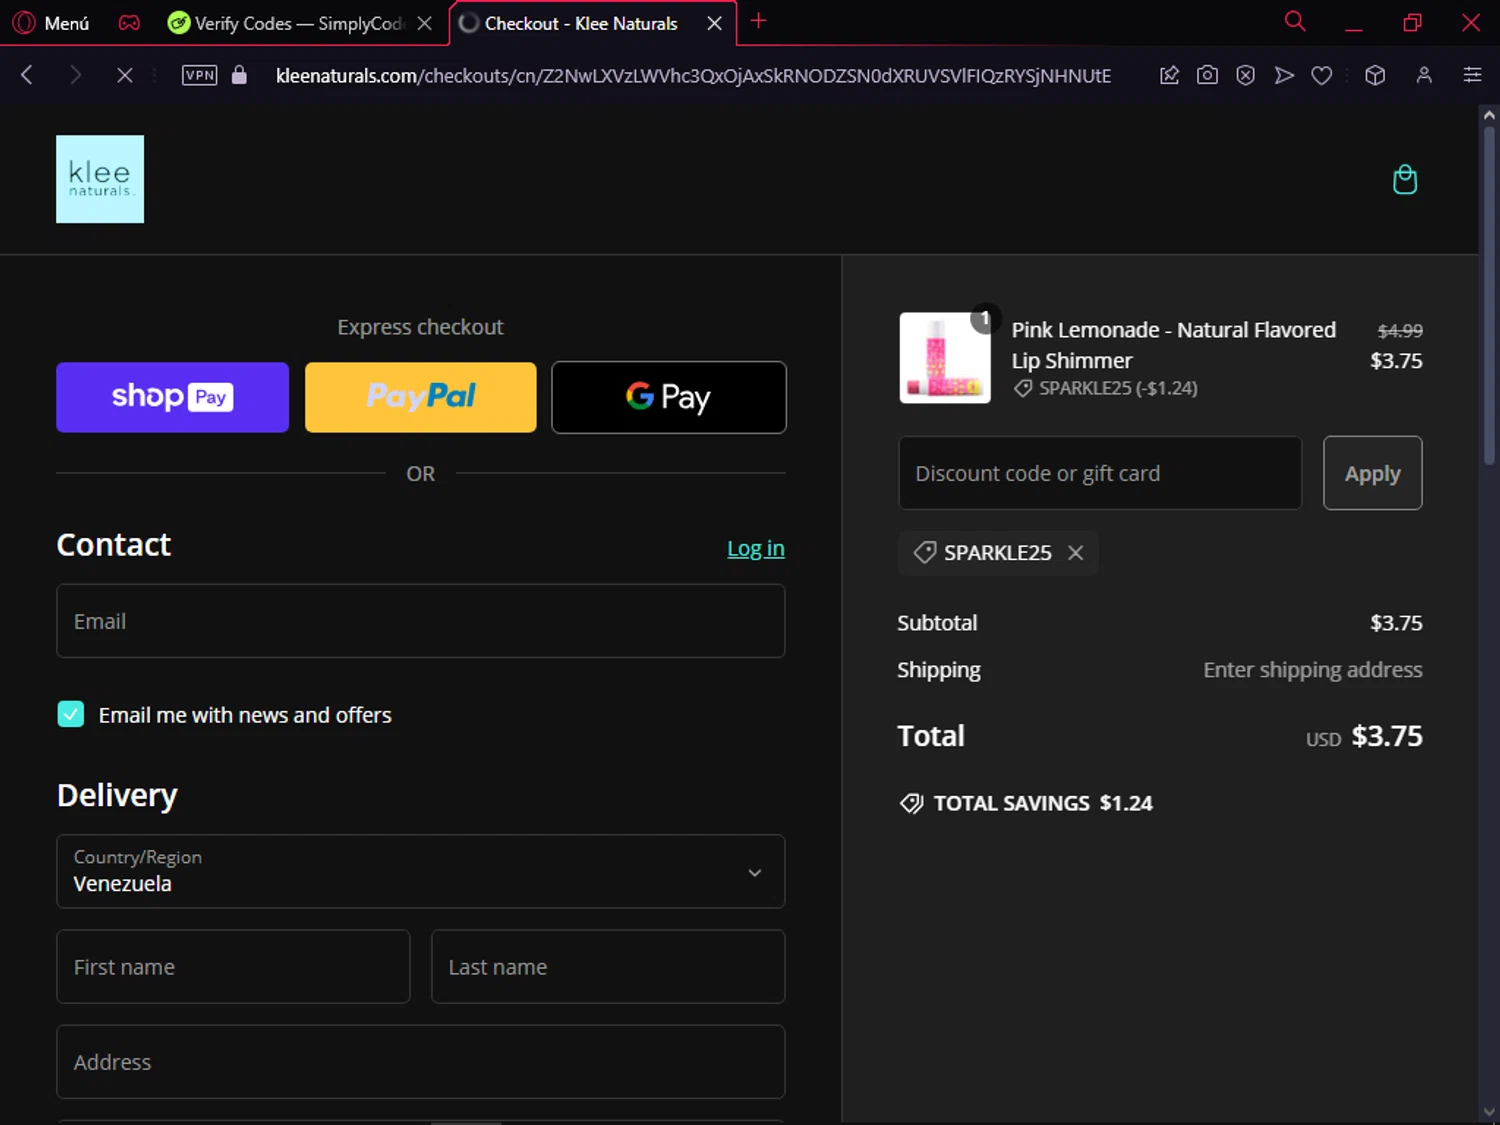This screenshot has height=1125, width=1500.
Task: Remove the SPARKLE25 discount code
Action: (1075, 553)
